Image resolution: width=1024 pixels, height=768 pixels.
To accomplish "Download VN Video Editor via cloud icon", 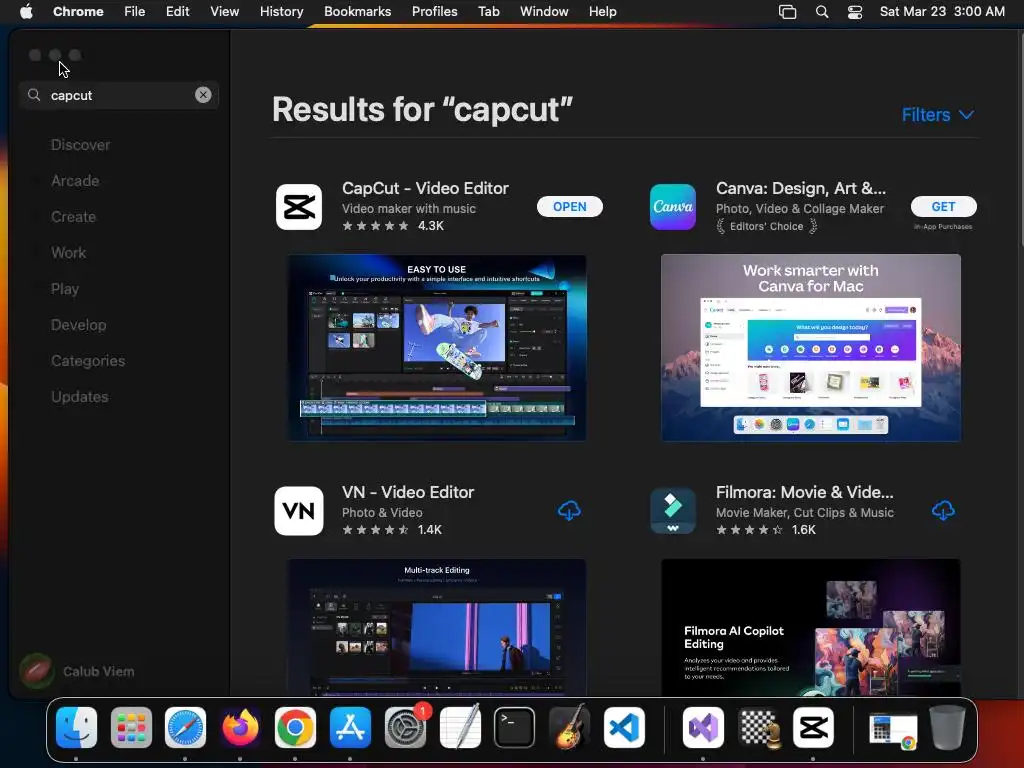I will (569, 511).
